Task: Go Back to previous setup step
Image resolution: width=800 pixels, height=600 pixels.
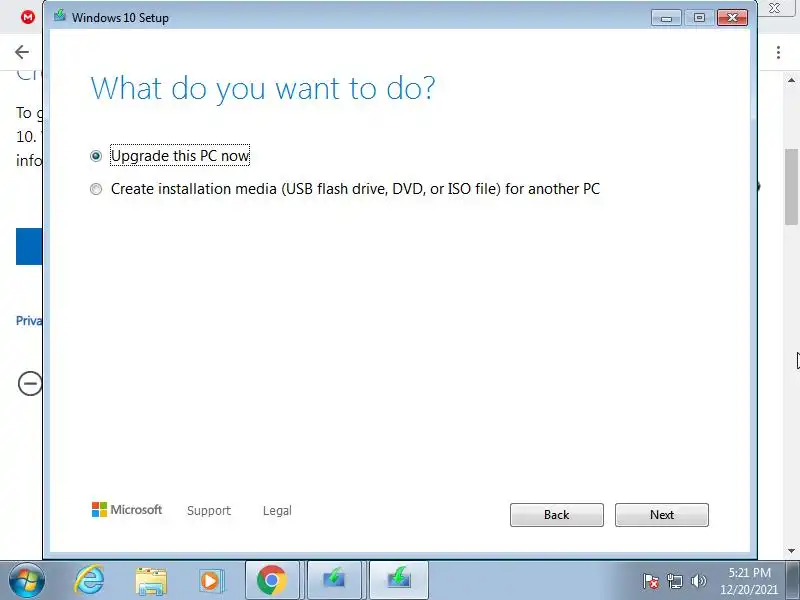Action: click(x=557, y=515)
